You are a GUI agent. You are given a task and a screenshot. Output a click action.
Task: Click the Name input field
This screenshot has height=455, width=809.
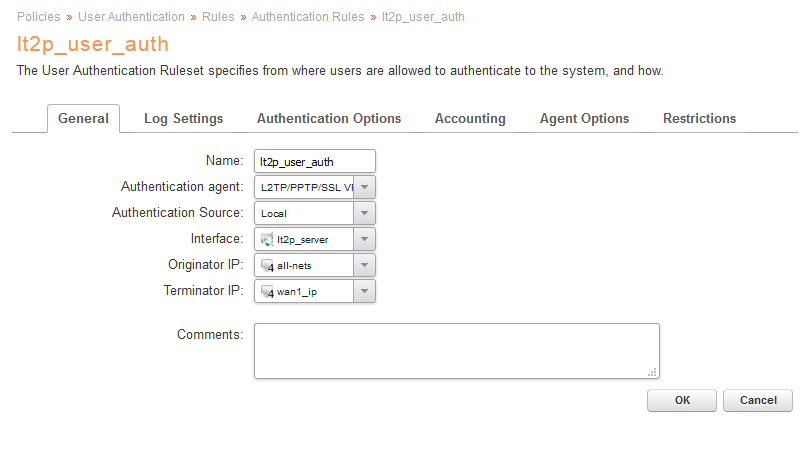314,161
